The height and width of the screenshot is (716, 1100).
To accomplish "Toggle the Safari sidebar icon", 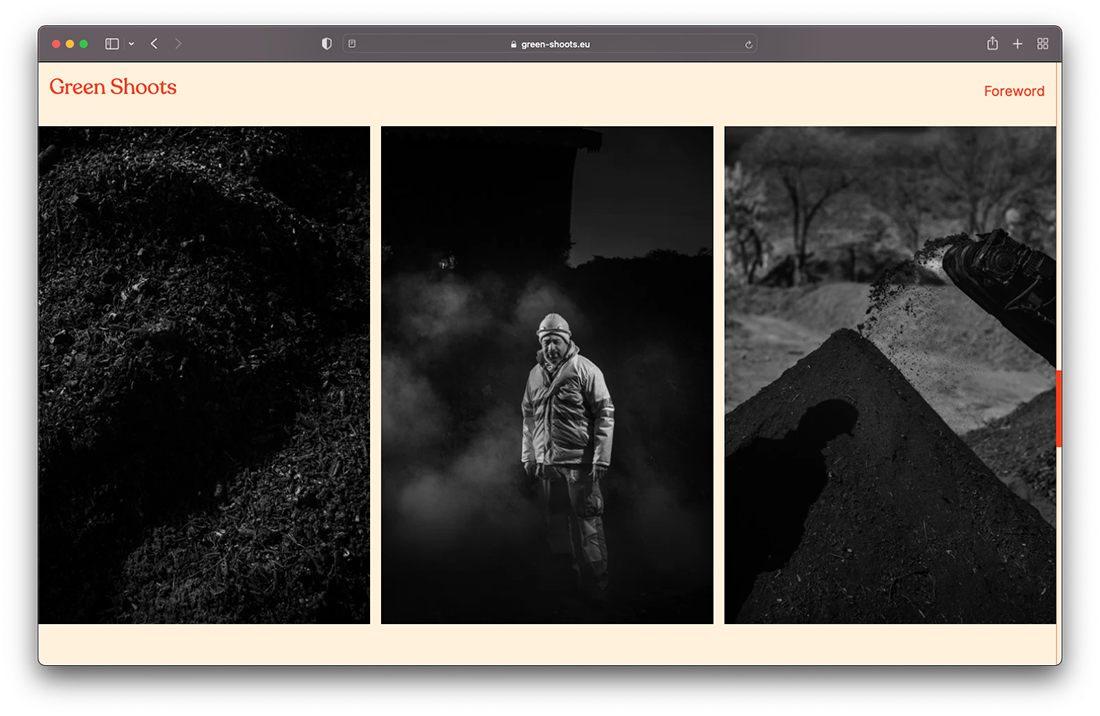I will point(112,43).
